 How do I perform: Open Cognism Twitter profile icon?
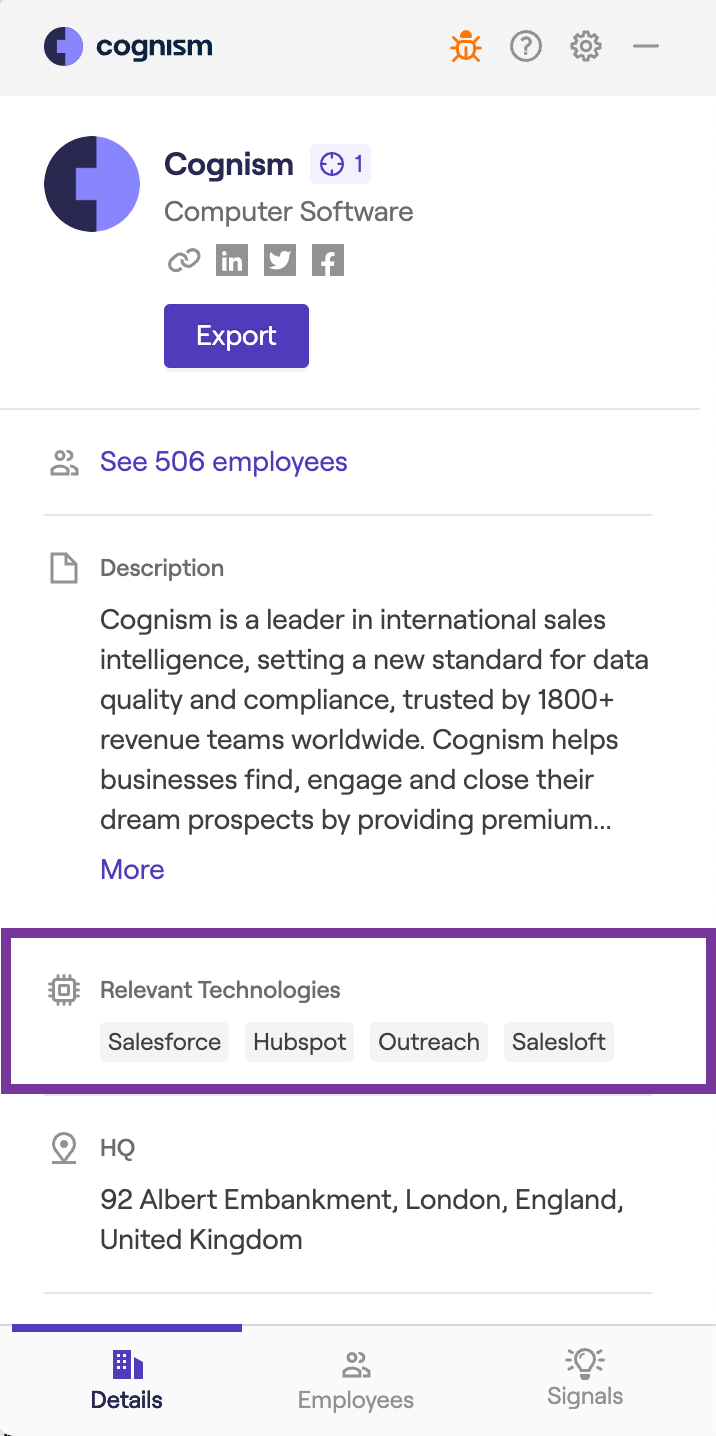coord(280,261)
